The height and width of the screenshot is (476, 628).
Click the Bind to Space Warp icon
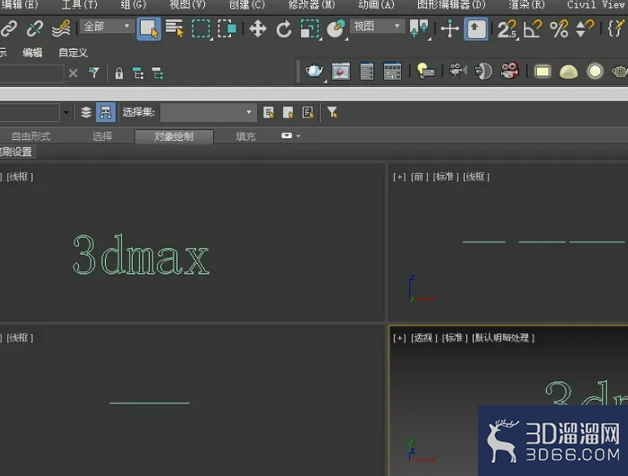point(61,29)
